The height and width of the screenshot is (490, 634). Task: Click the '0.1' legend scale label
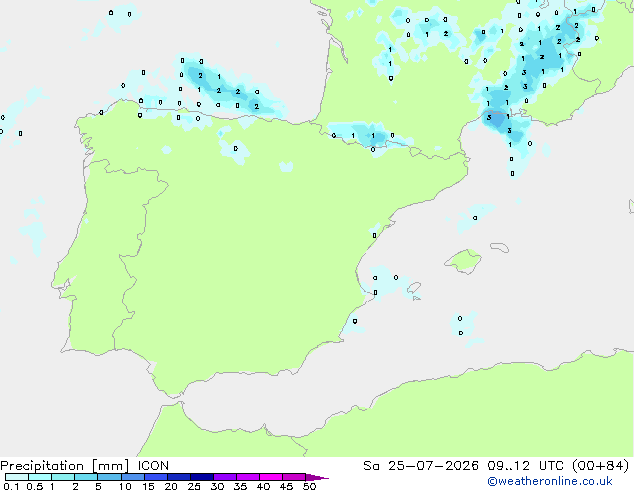point(11,486)
